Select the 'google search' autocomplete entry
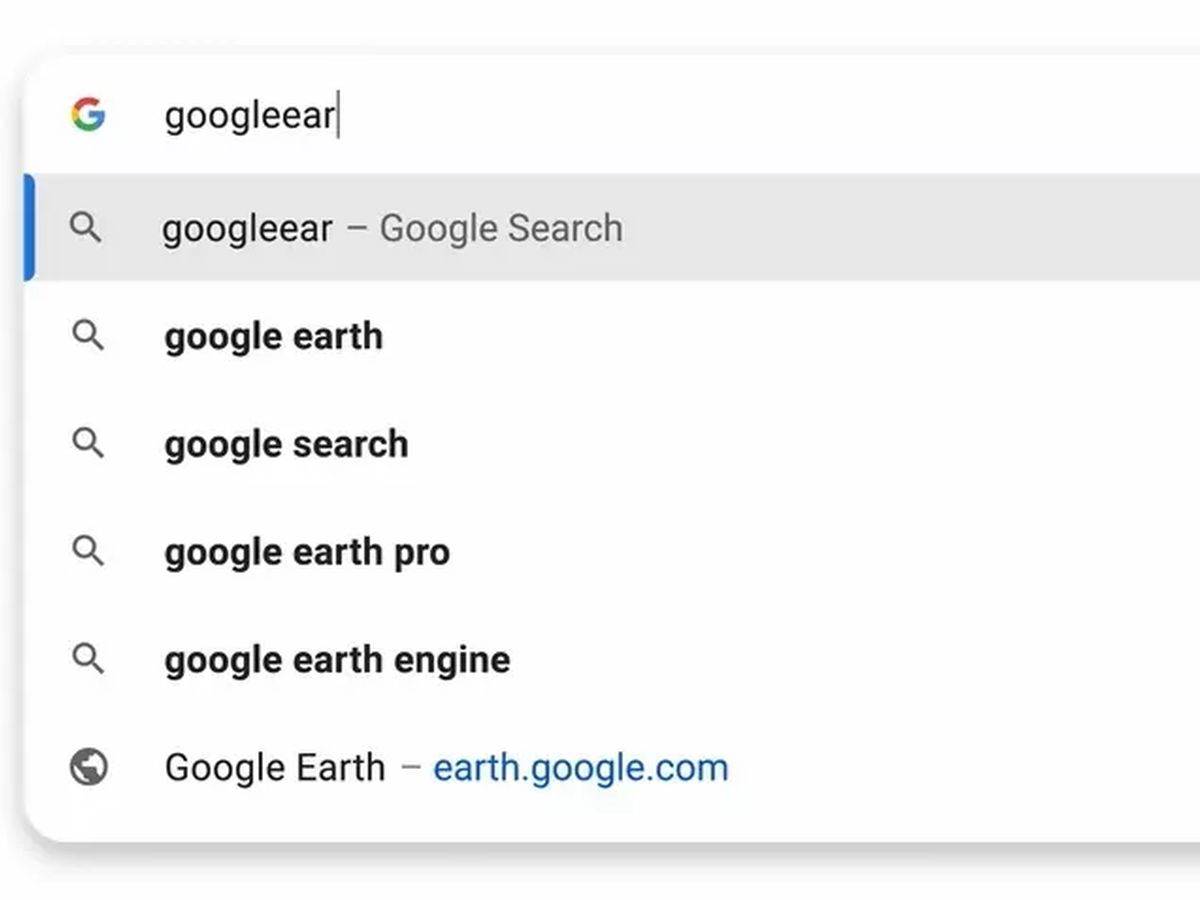 285,444
